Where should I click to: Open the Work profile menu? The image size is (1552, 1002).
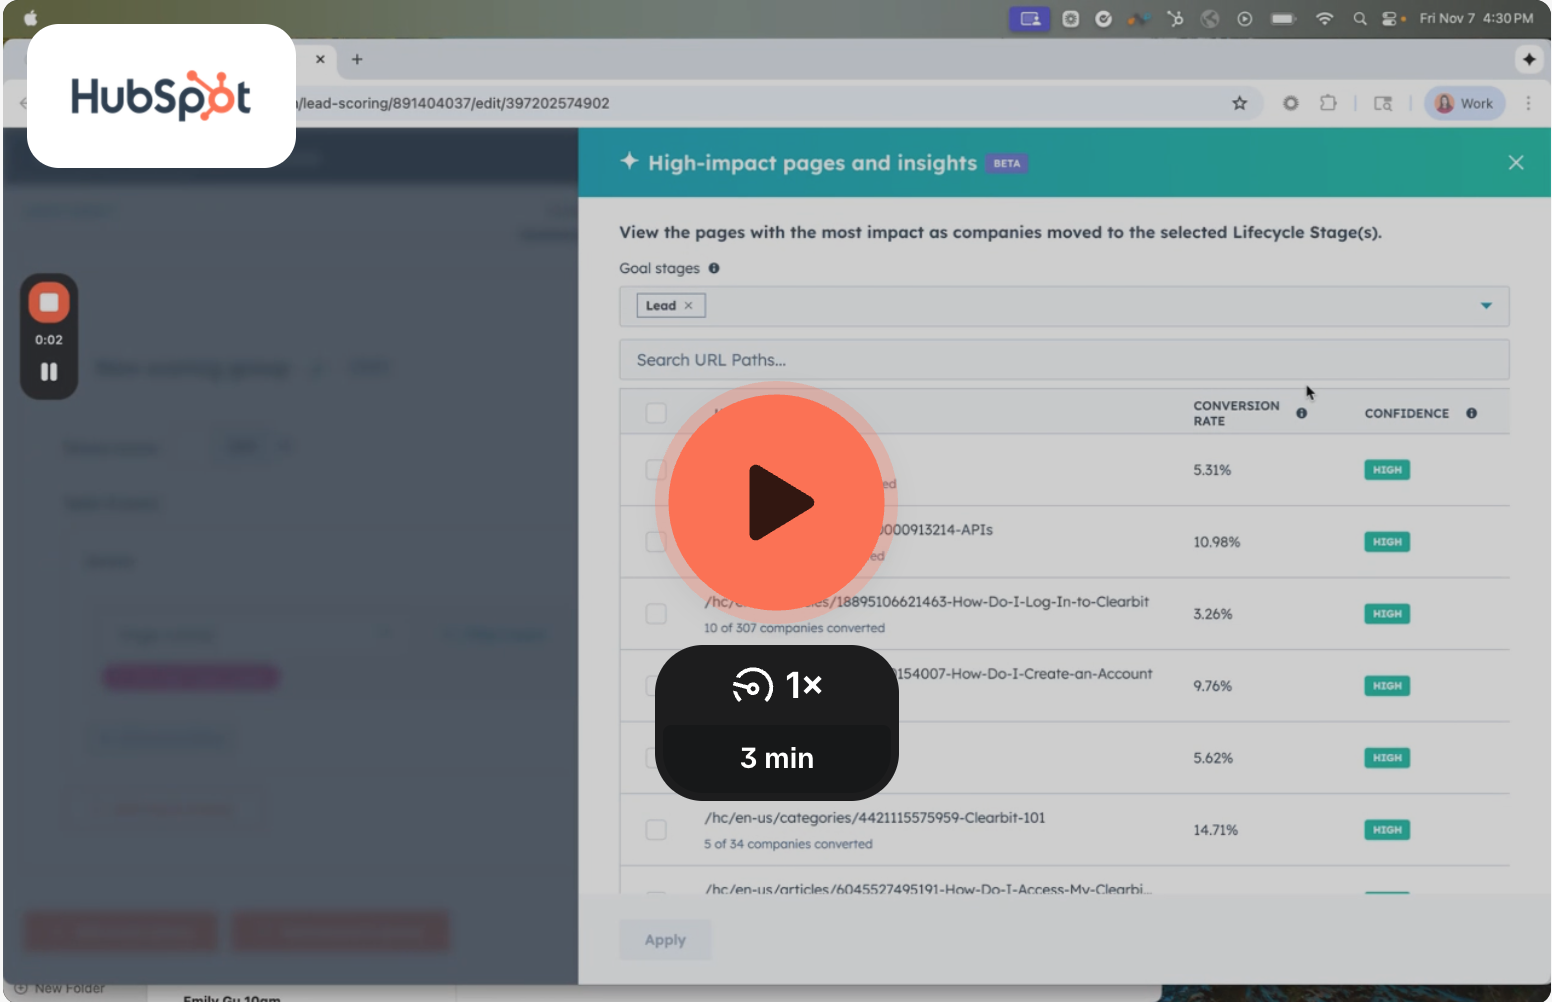[1464, 103]
